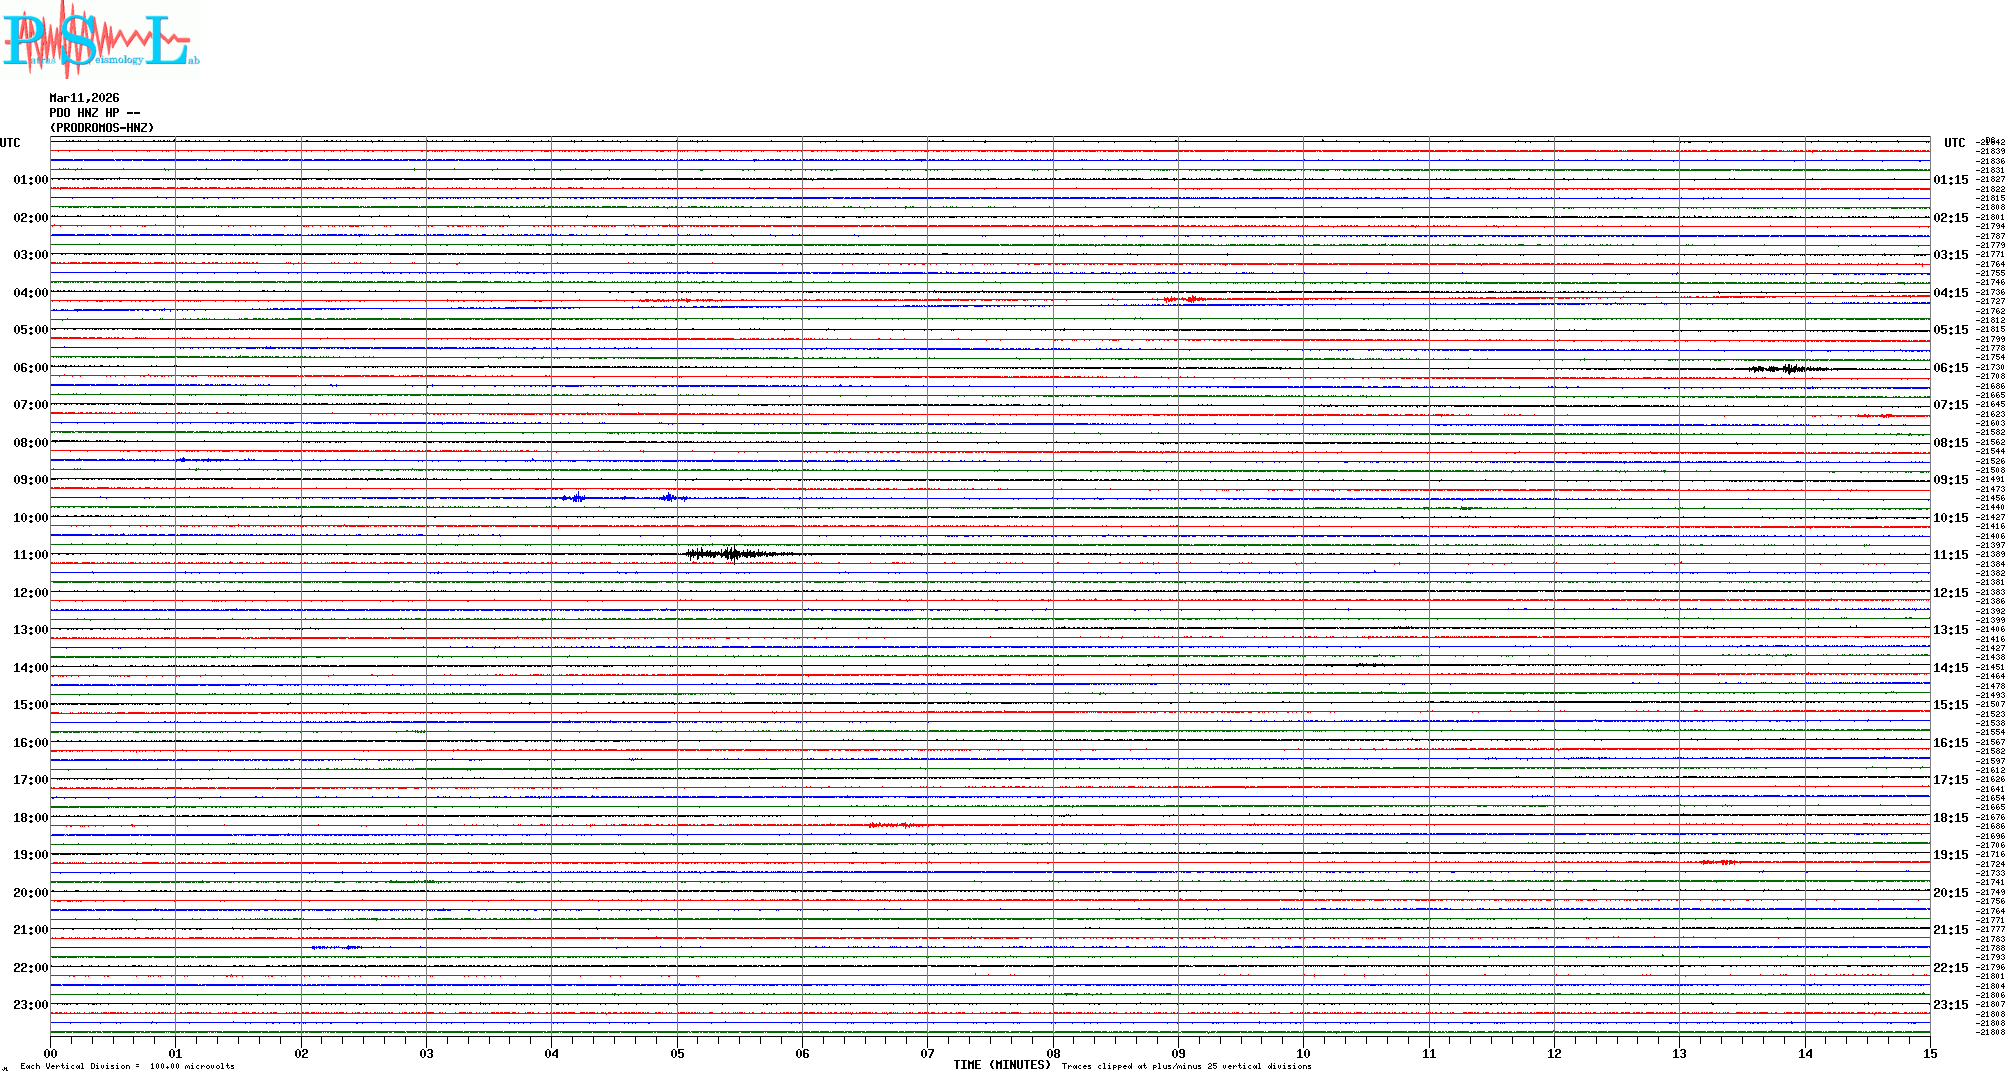The height and width of the screenshot is (1080, 2010).
Task: Click the (PRODROMOS-HNZ) station name text
Action: click(x=102, y=128)
